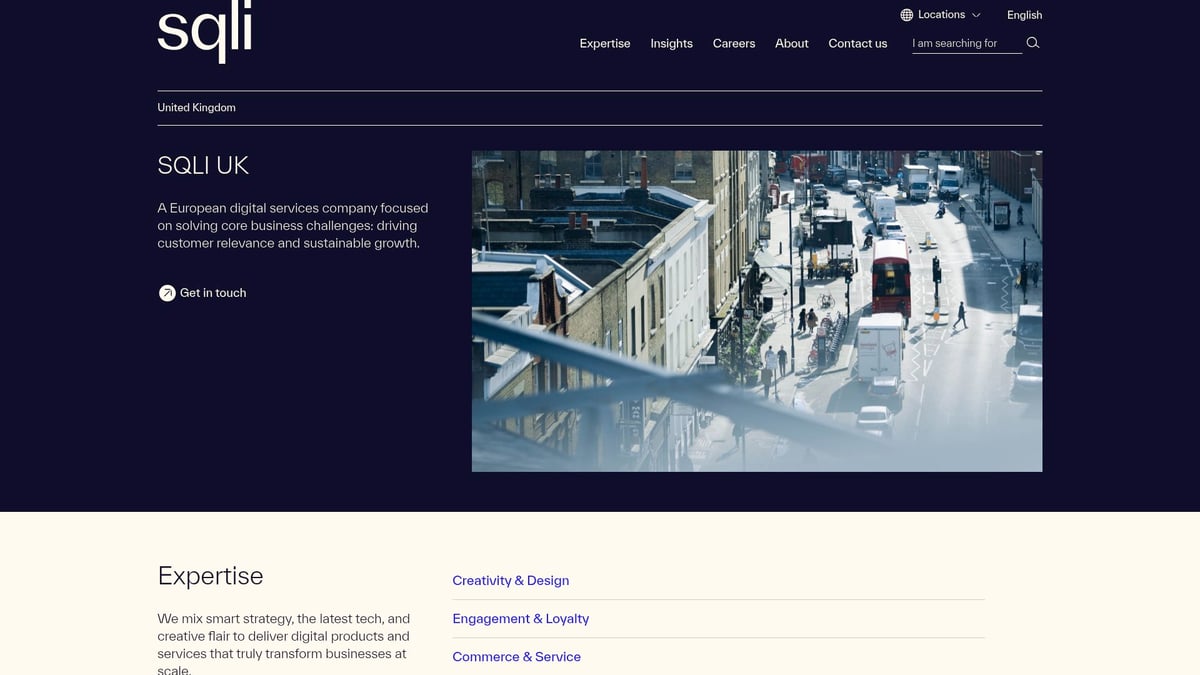Click the globe icon beside Locations
The height and width of the screenshot is (675, 1200).
pyautogui.click(x=908, y=14)
